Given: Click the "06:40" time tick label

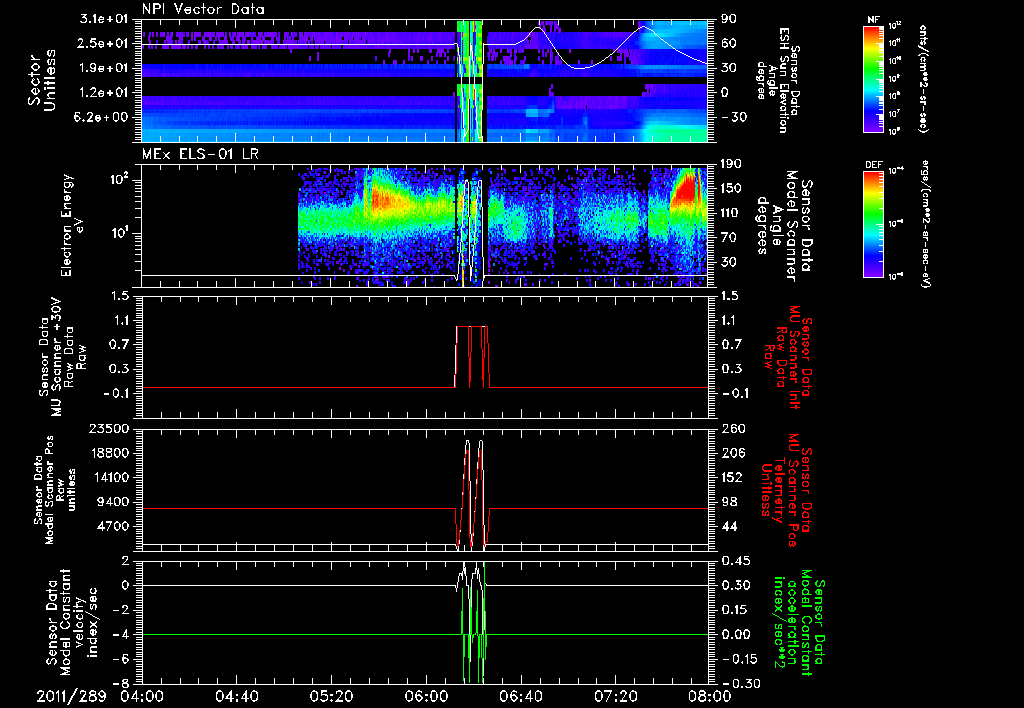Looking at the screenshot, I should tap(520, 696).
